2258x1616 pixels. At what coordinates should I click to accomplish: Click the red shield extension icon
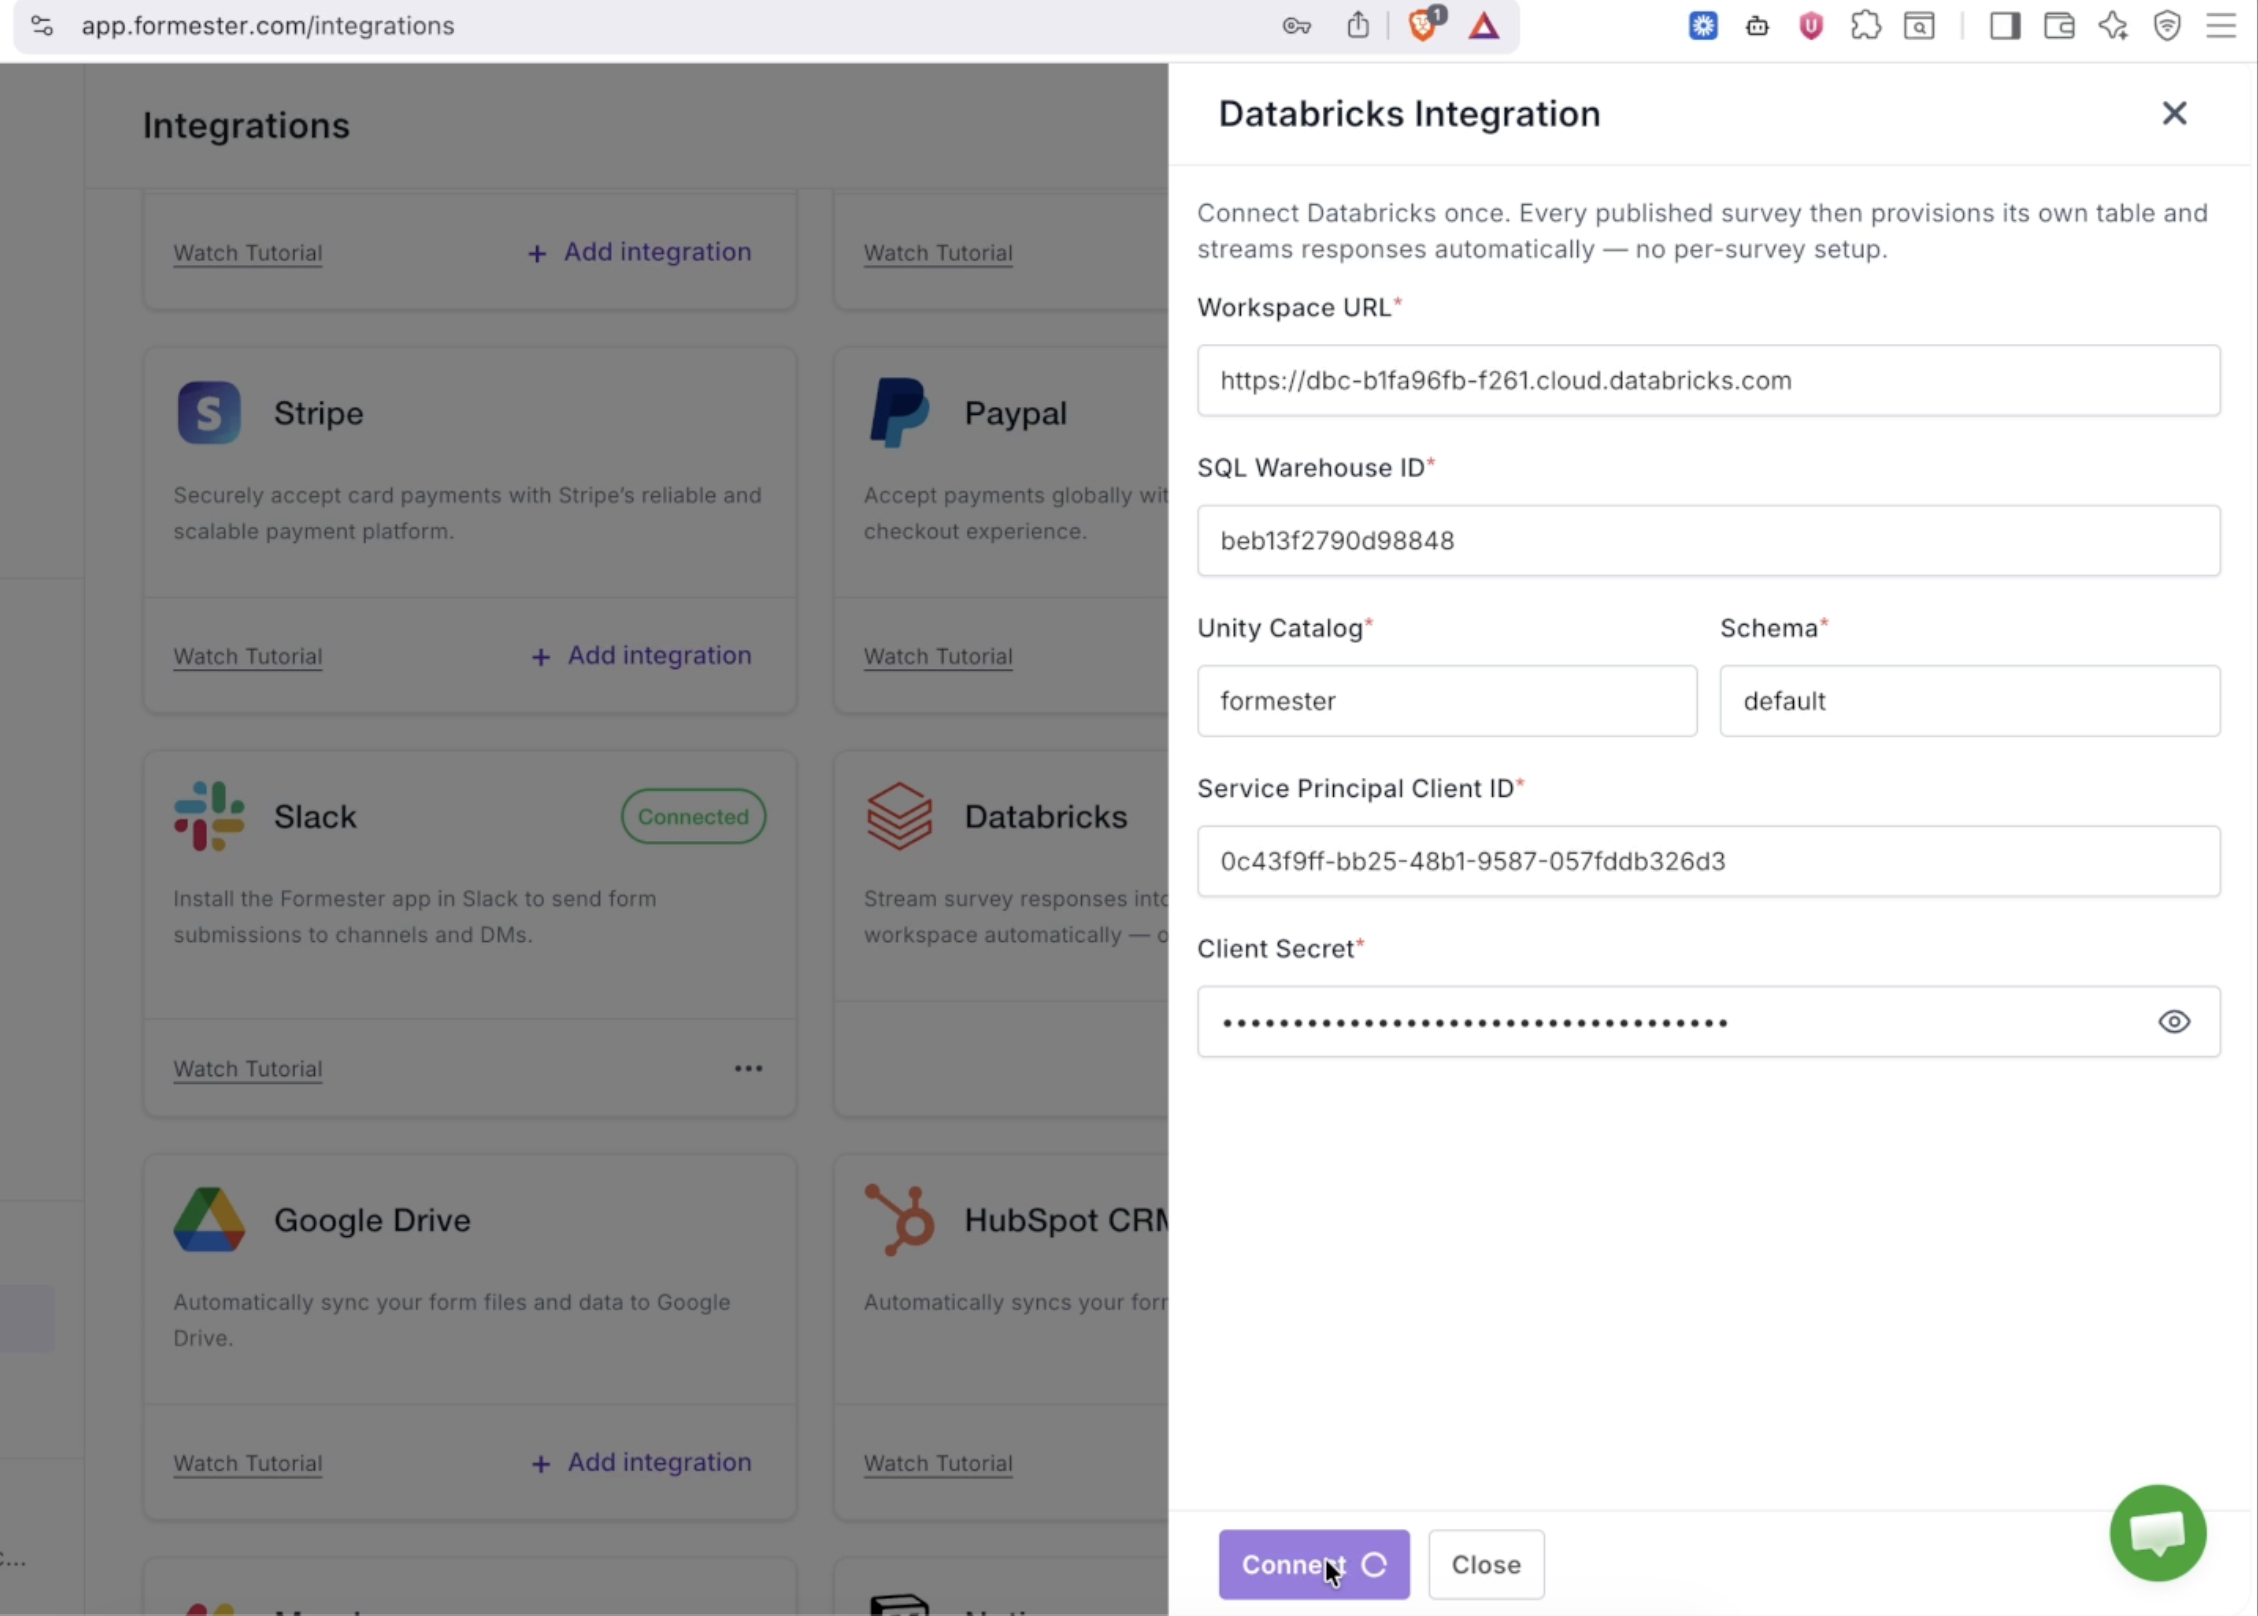tap(1811, 25)
